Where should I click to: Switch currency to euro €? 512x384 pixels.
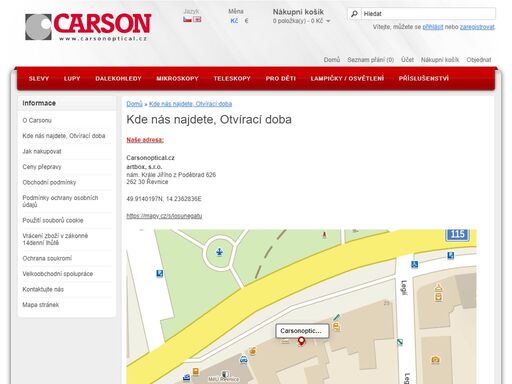(246, 21)
